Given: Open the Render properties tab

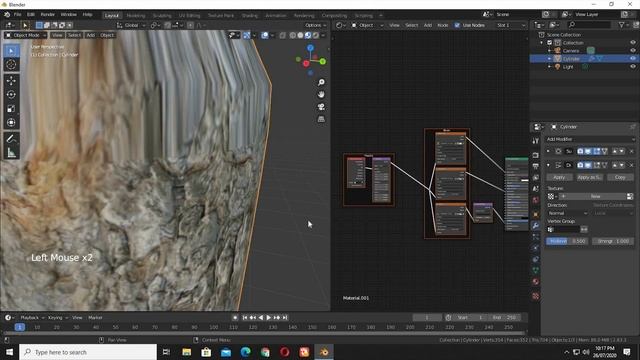Looking at the screenshot, I should (536, 155).
